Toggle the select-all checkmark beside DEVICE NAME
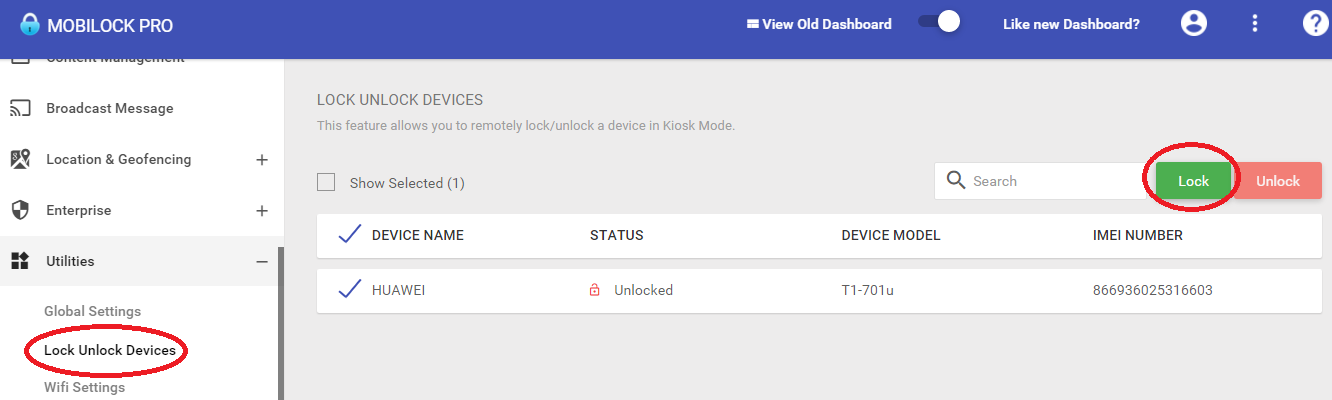The height and width of the screenshot is (400, 1332). coord(349,234)
